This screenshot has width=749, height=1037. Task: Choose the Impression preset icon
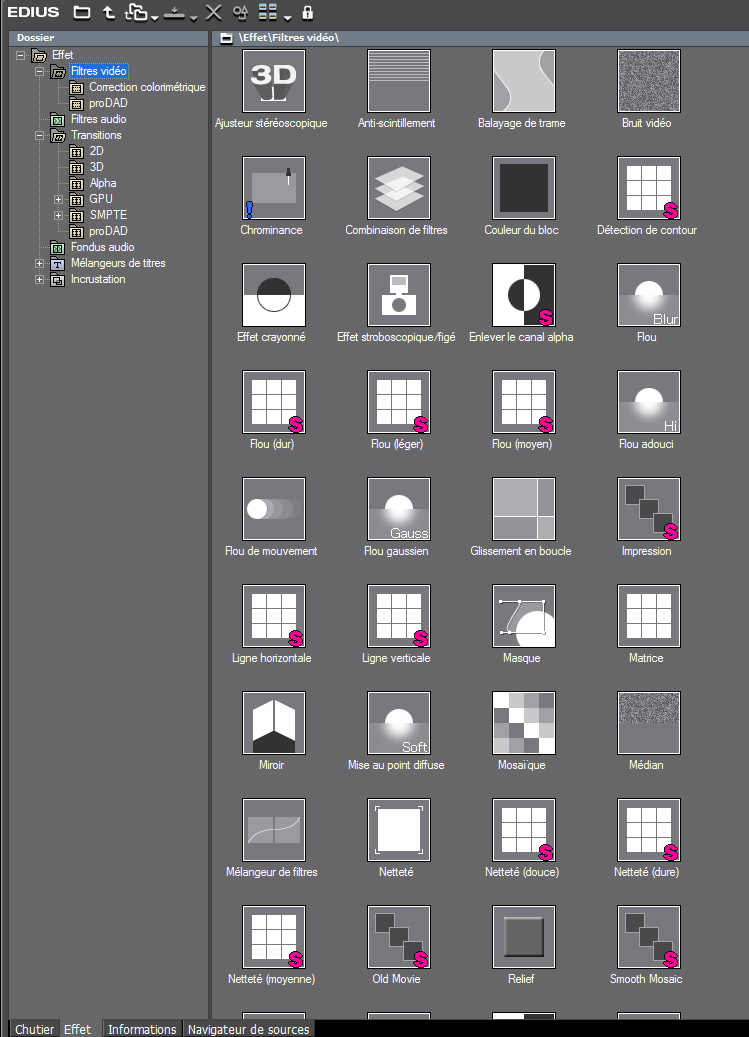649,510
